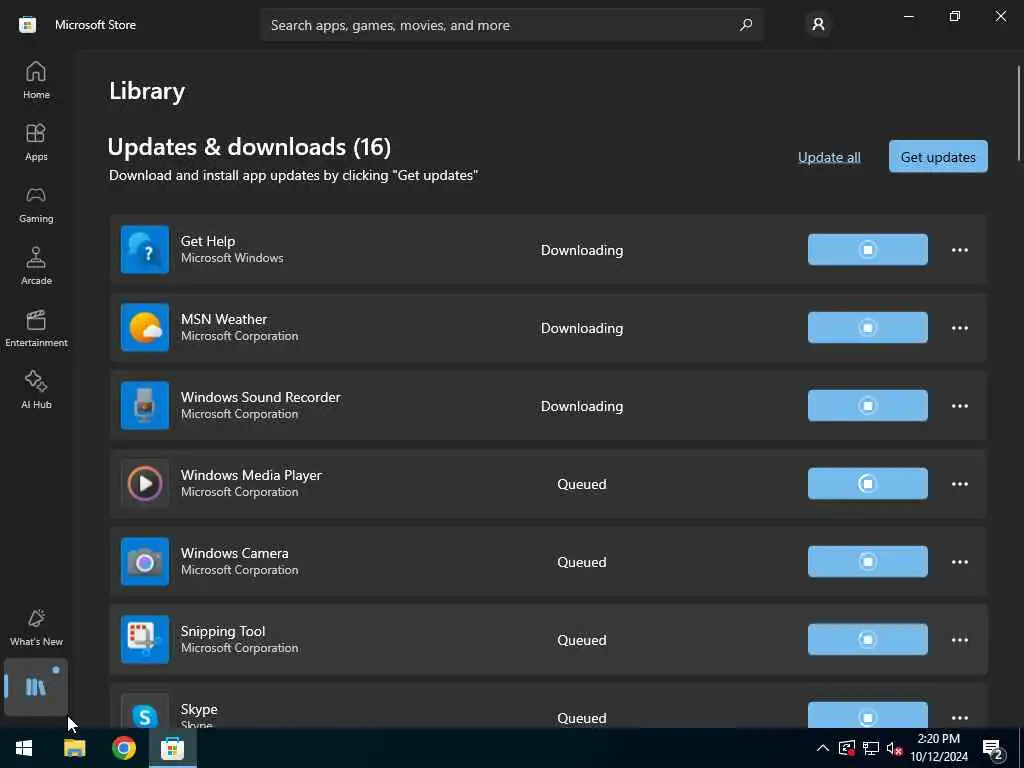Select the Windows Camera title
Screen dimensions: 1024x768
click(234, 553)
